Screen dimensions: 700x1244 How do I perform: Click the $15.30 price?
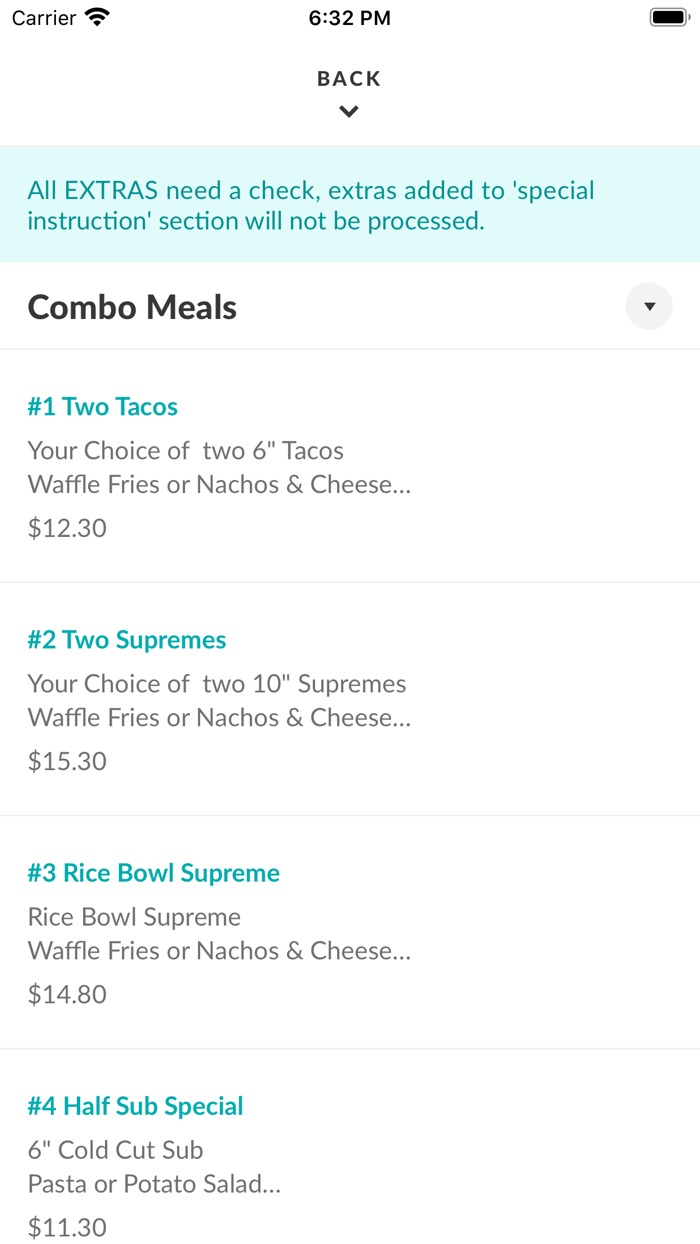(x=67, y=761)
